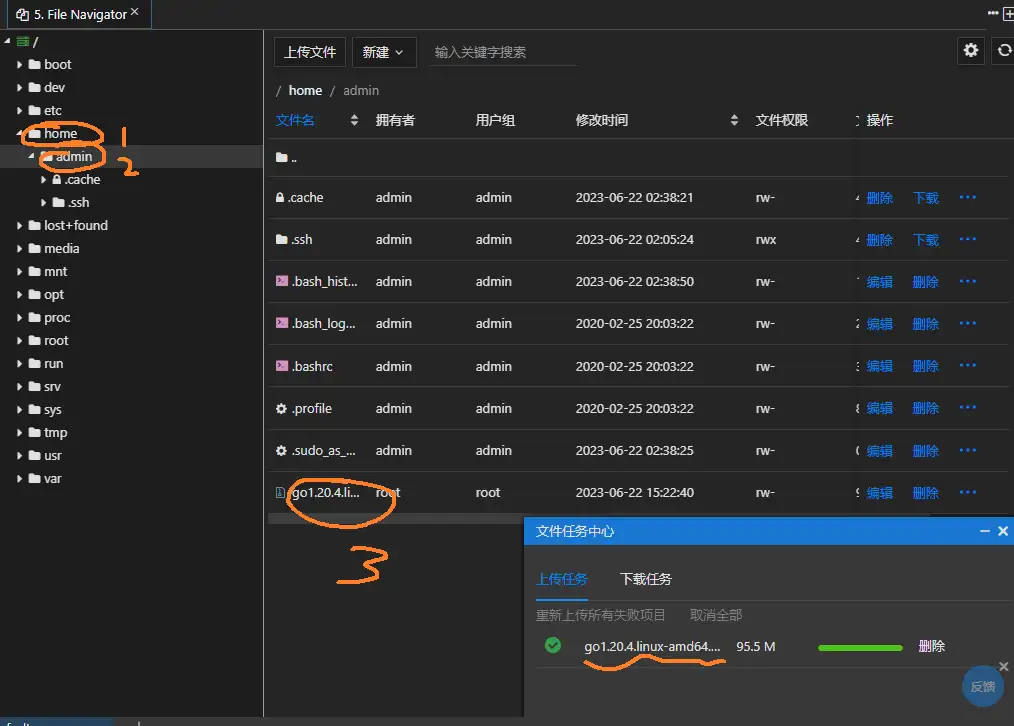The height and width of the screenshot is (726, 1014).
Task: Click the 上传文件 upload button
Action: click(309, 51)
